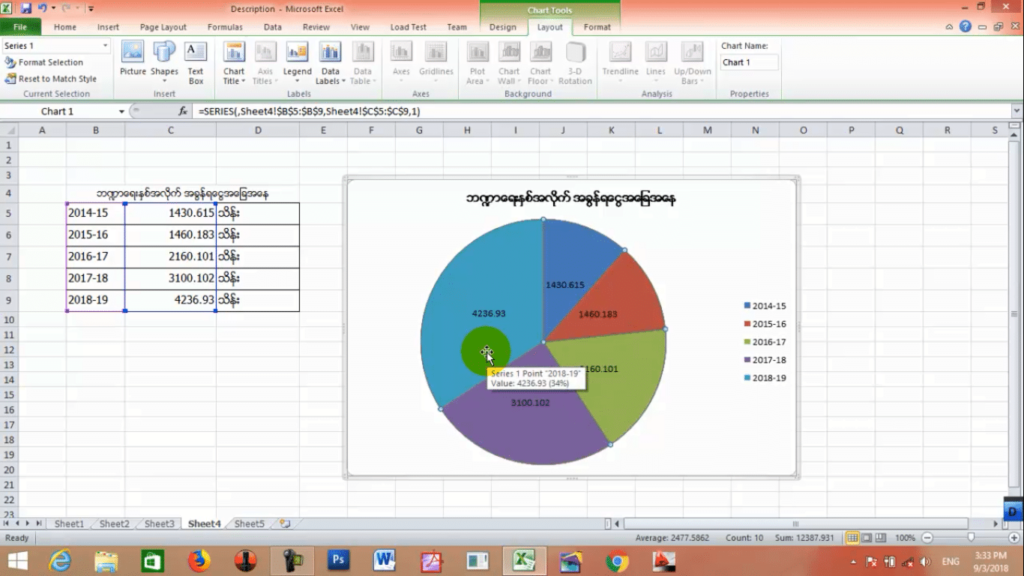Screen dimensions: 1024x576
Task: Click the Plot Area button
Action: click(x=477, y=63)
